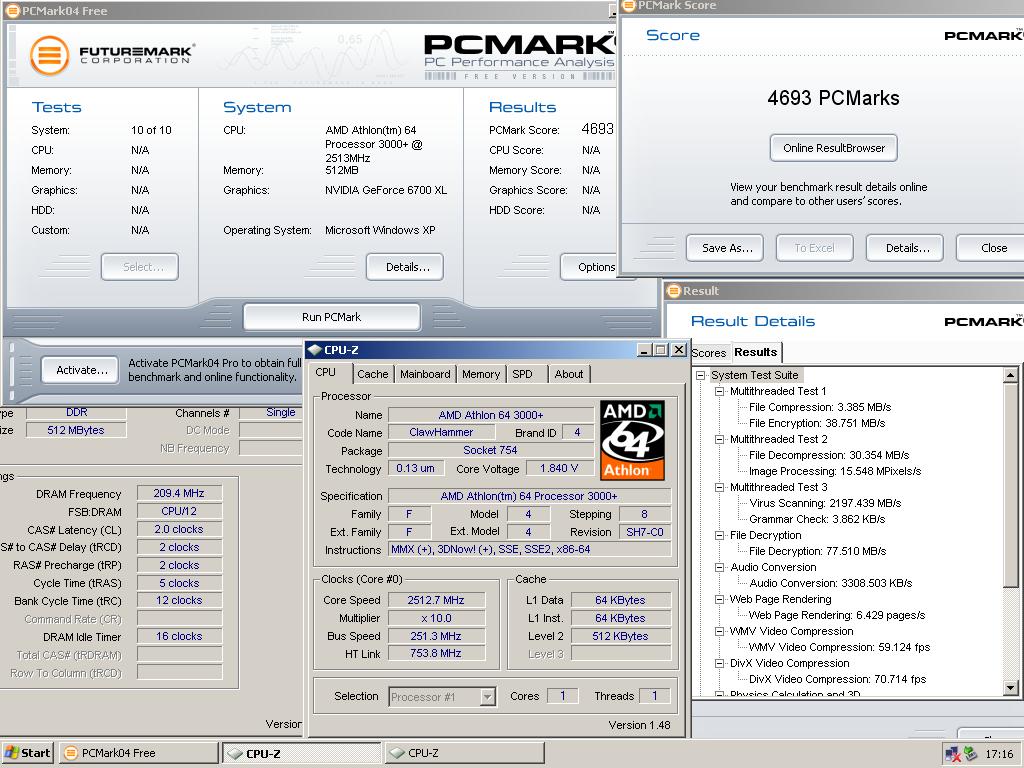Viewport: 1024px width, 768px height.
Task: Collapse the Audio Conversion node
Action: [x=720, y=568]
